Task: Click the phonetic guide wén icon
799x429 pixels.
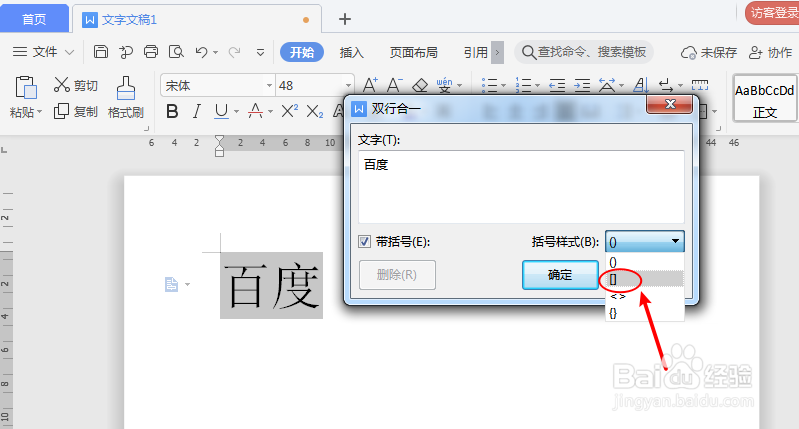Action: tap(444, 85)
